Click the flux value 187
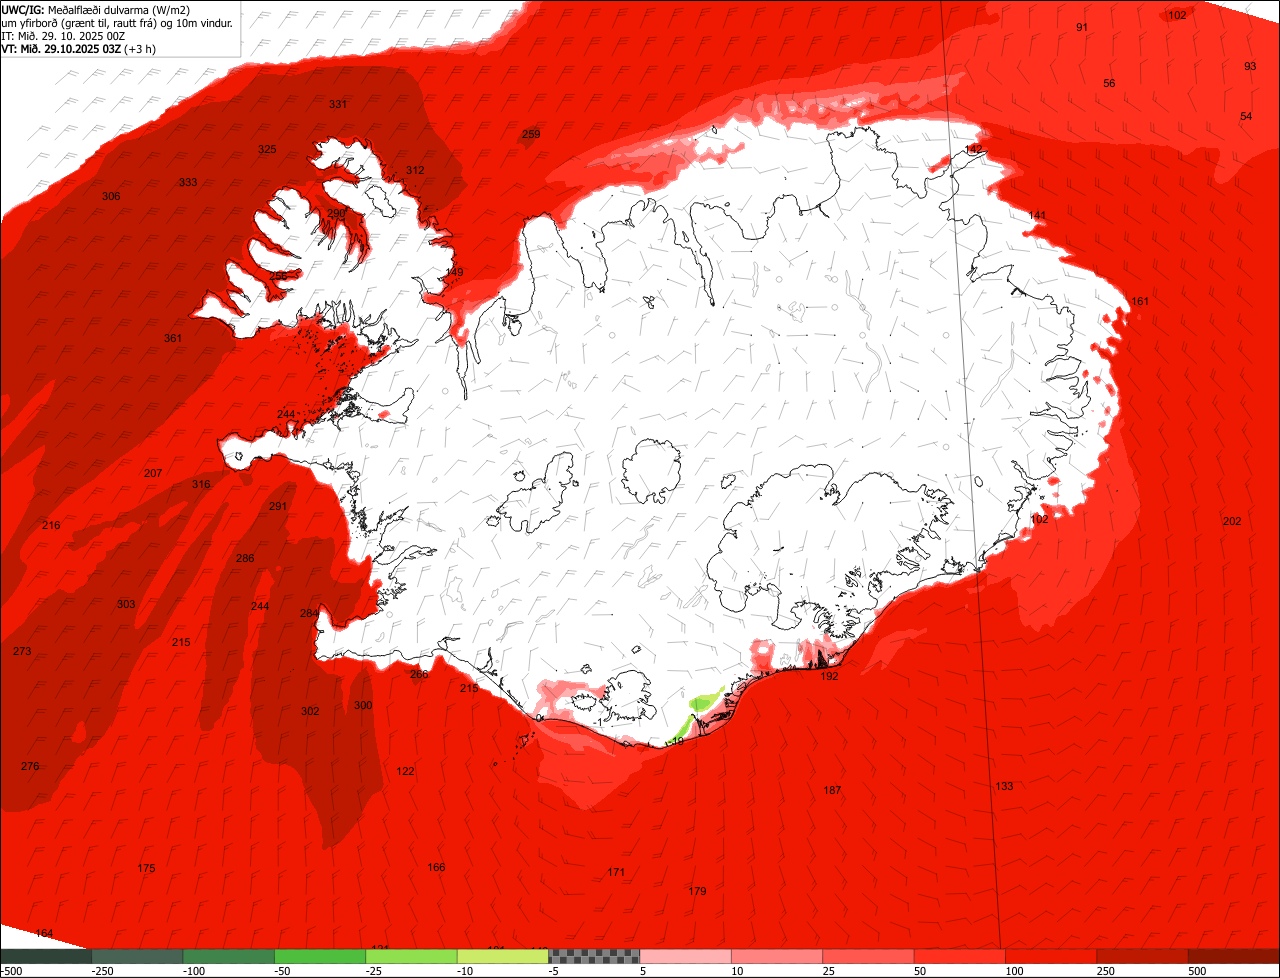 [832, 790]
